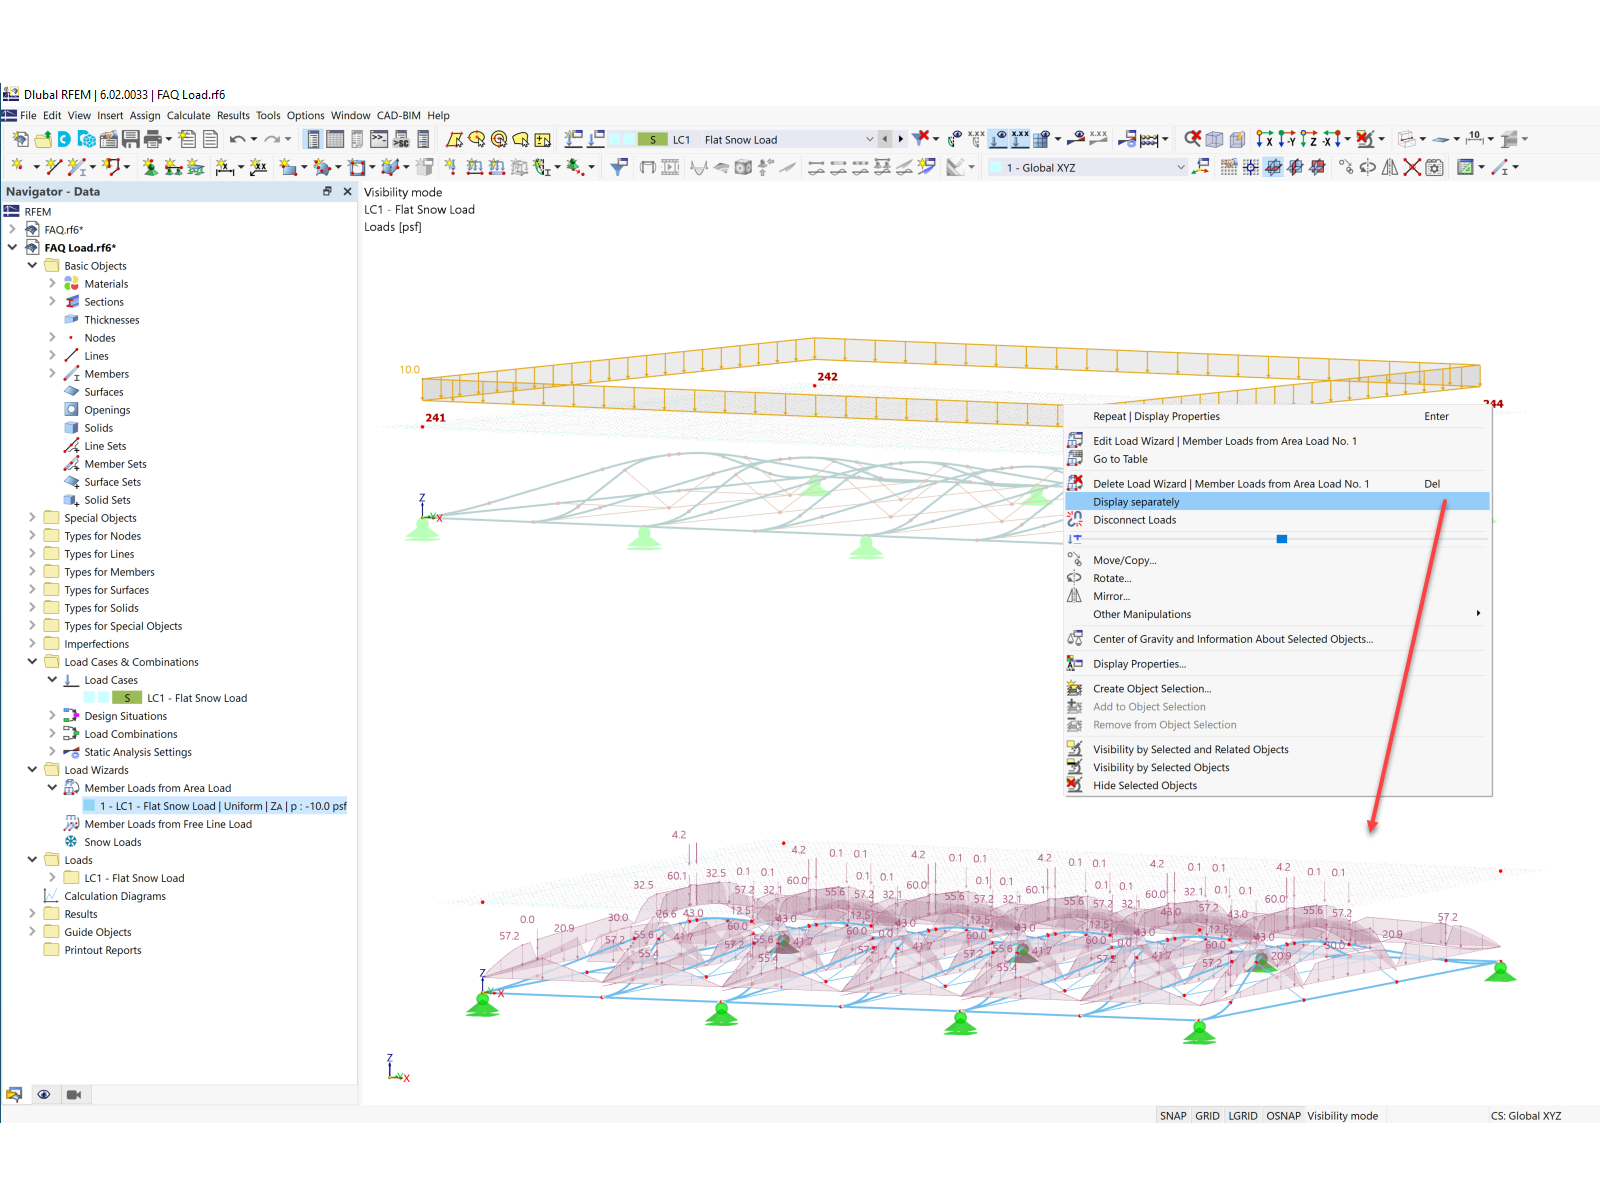Choose Display separately in the context menu
Viewport: 1600px width, 1200px height.
click(1136, 501)
